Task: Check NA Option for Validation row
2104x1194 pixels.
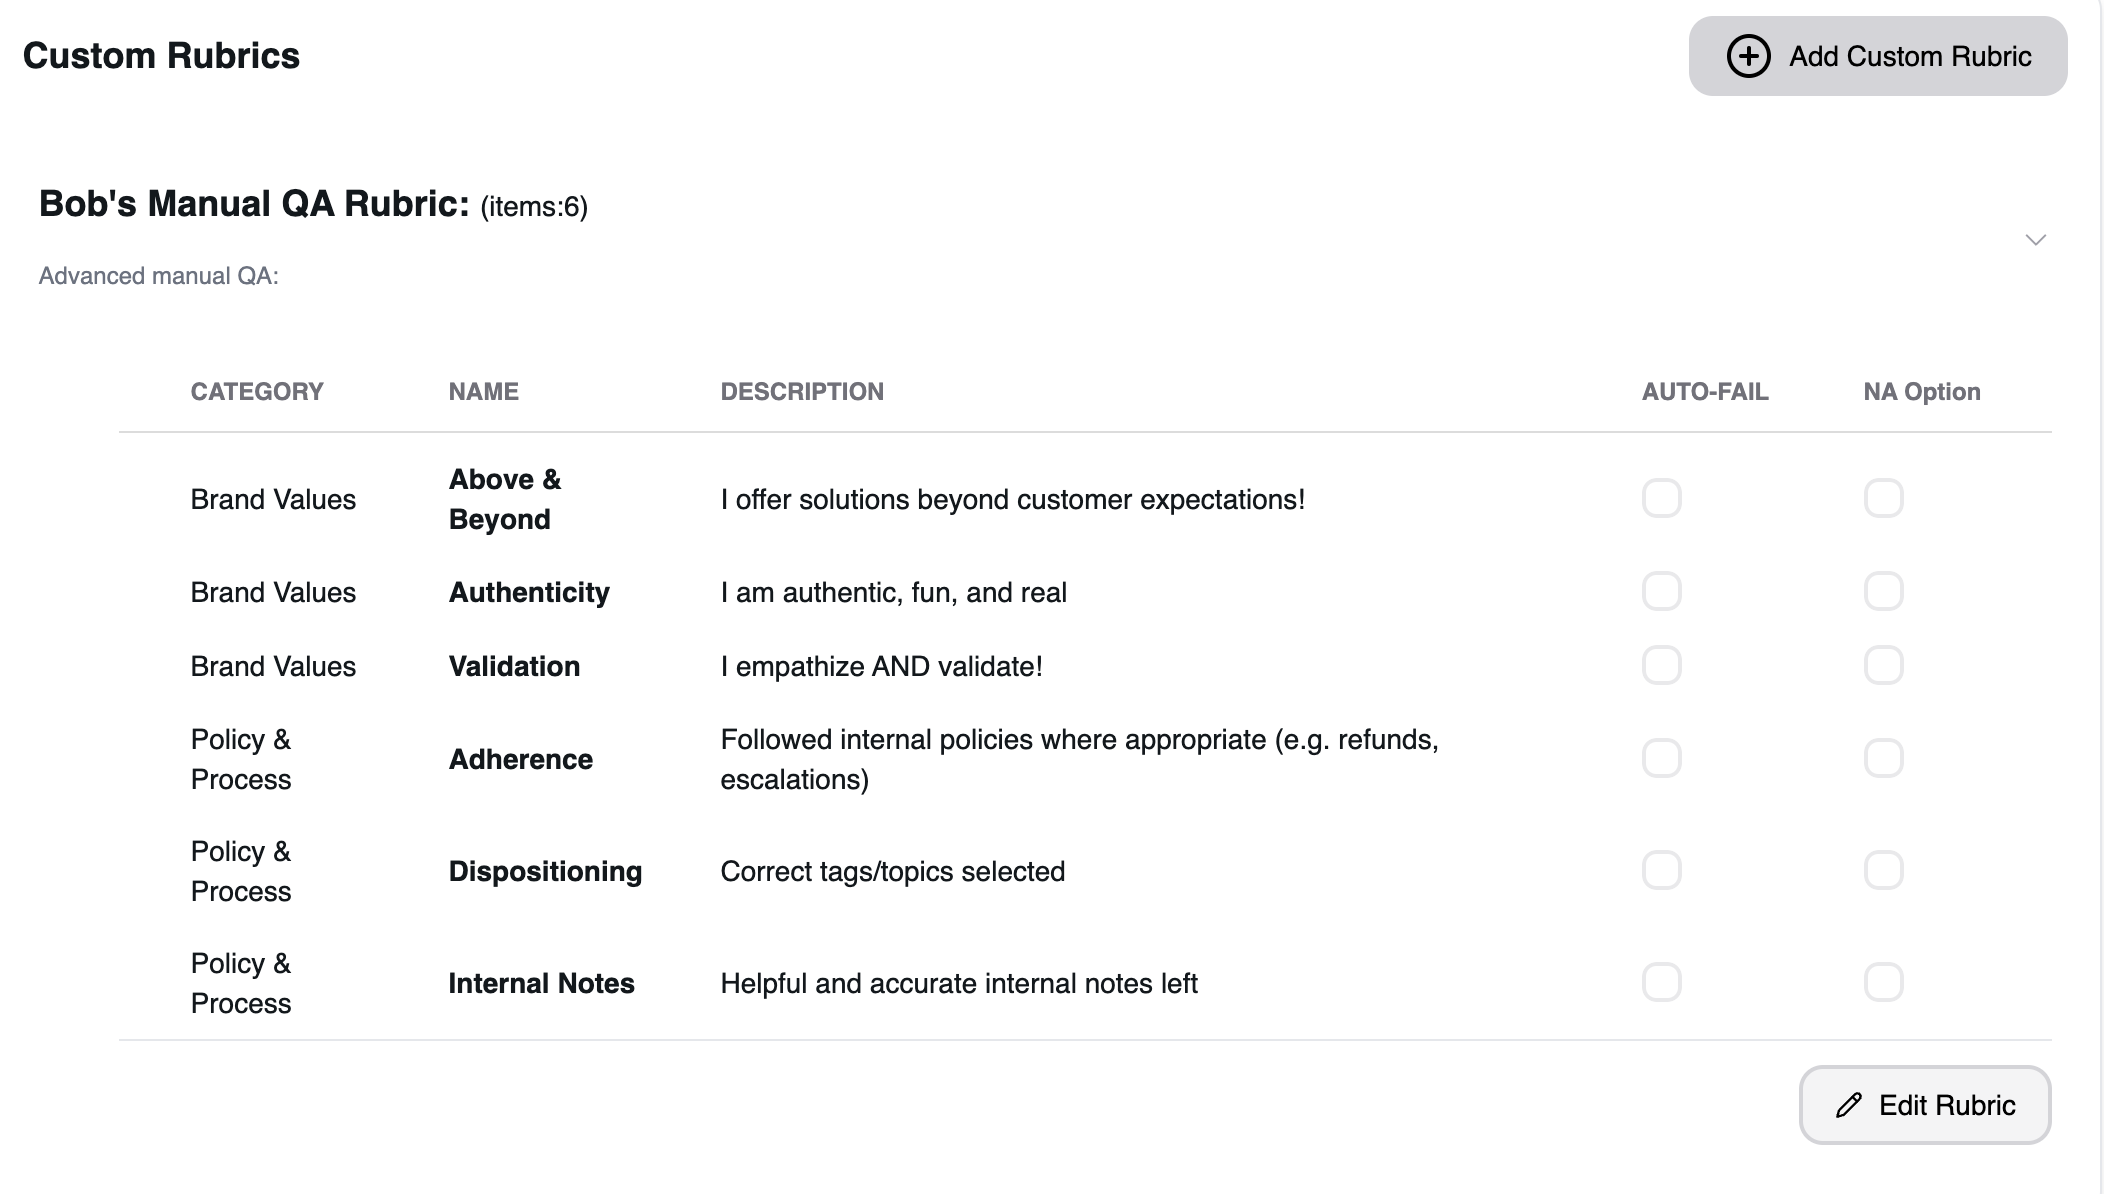Action: pos(1883,665)
